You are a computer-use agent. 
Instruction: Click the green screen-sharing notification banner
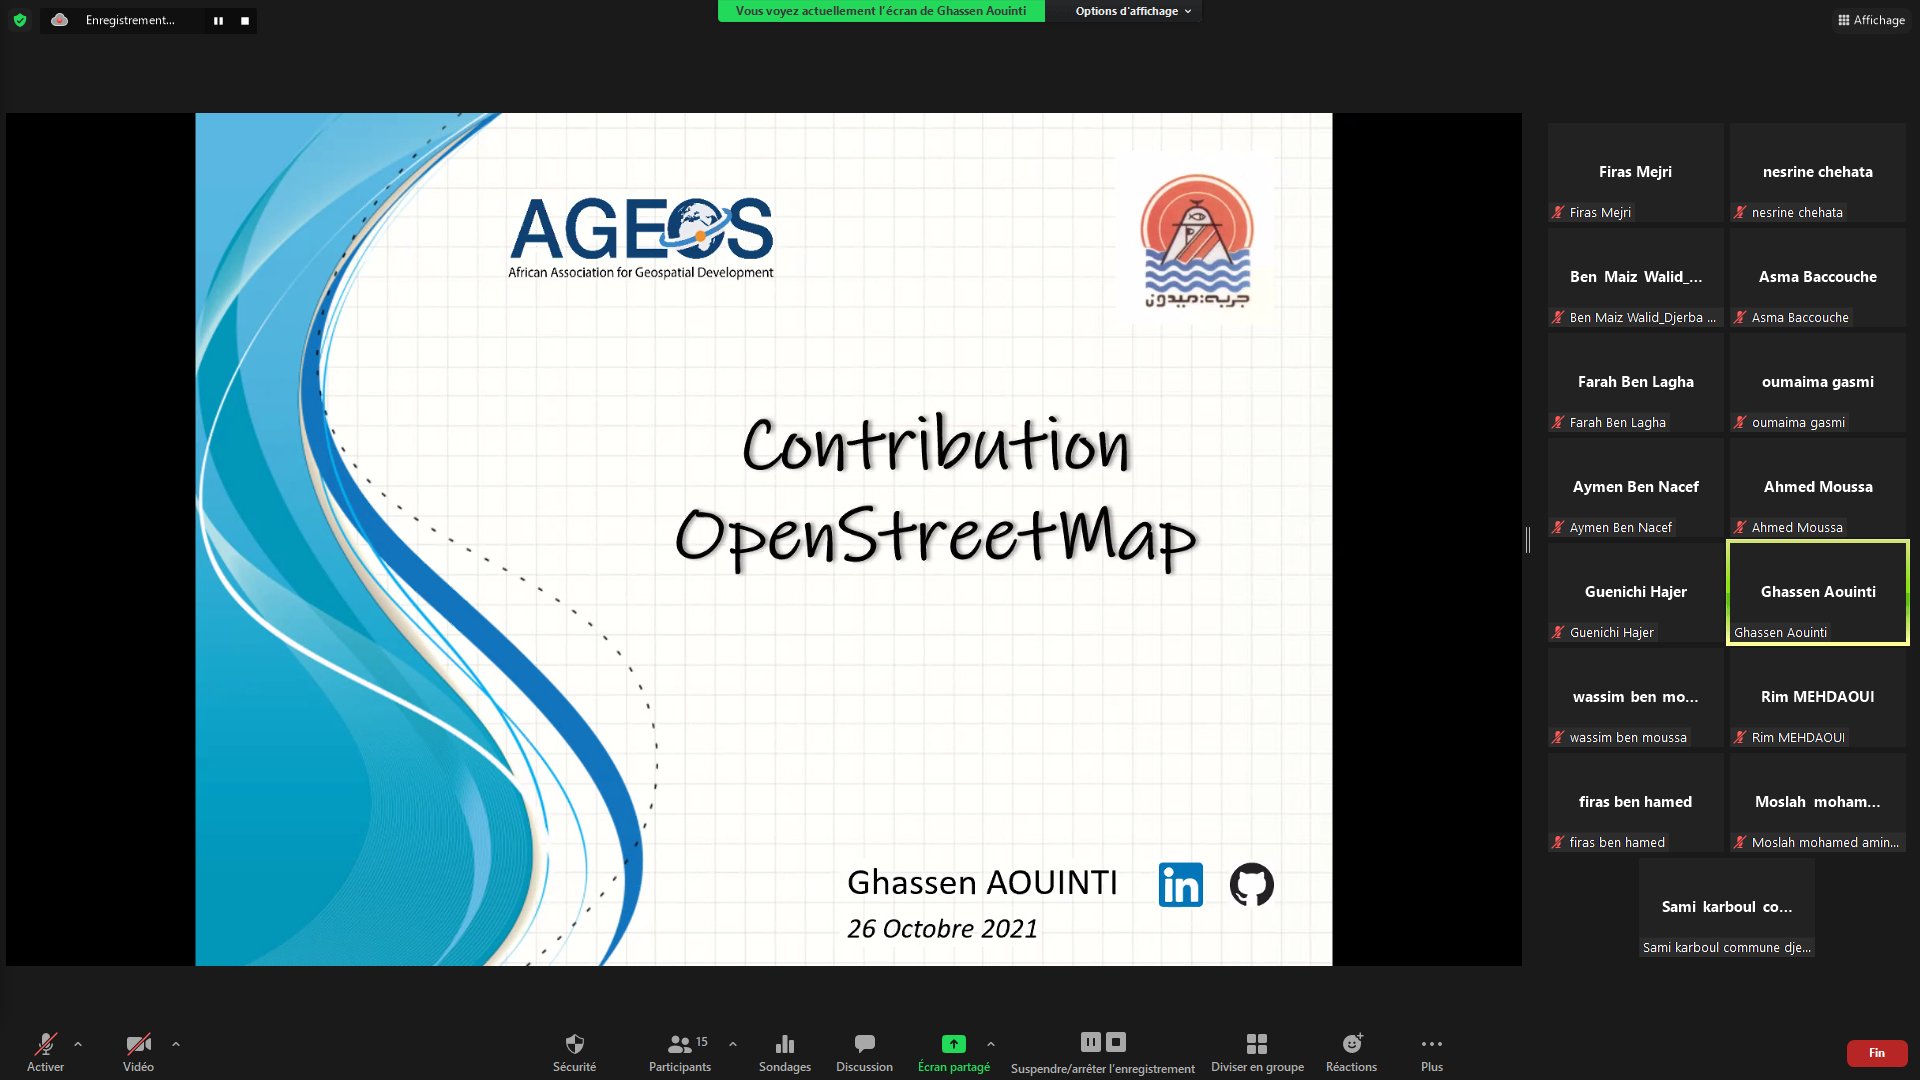[x=881, y=11]
